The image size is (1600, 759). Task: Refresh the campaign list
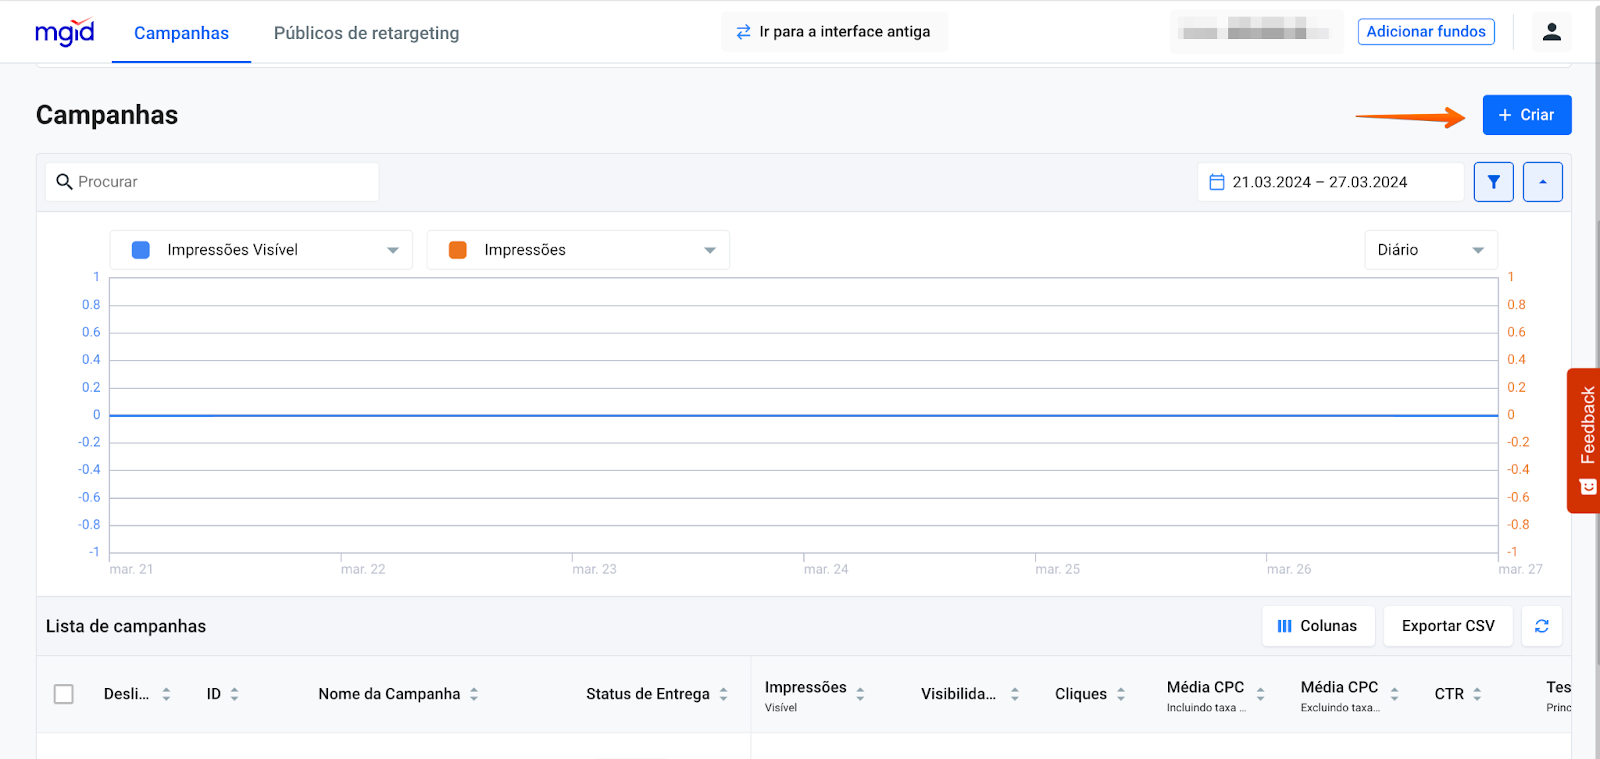[1541, 626]
